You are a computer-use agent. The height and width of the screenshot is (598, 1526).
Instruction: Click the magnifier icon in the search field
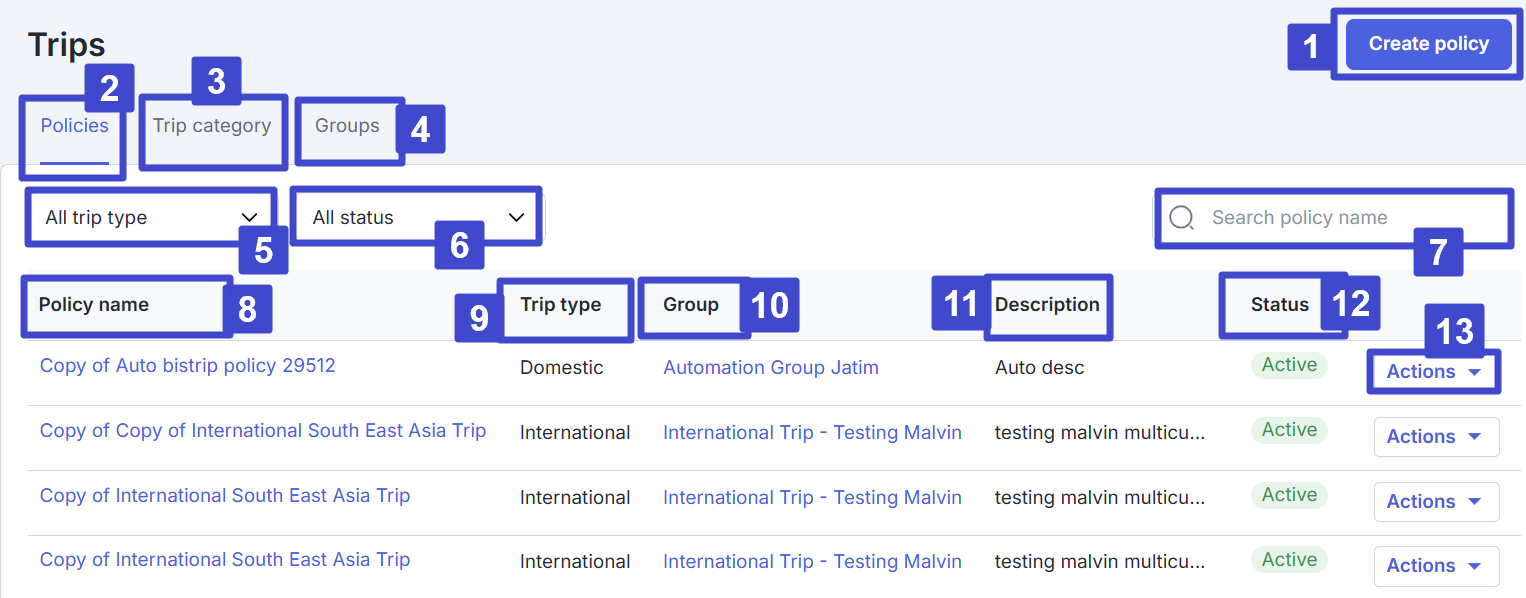1181,218
